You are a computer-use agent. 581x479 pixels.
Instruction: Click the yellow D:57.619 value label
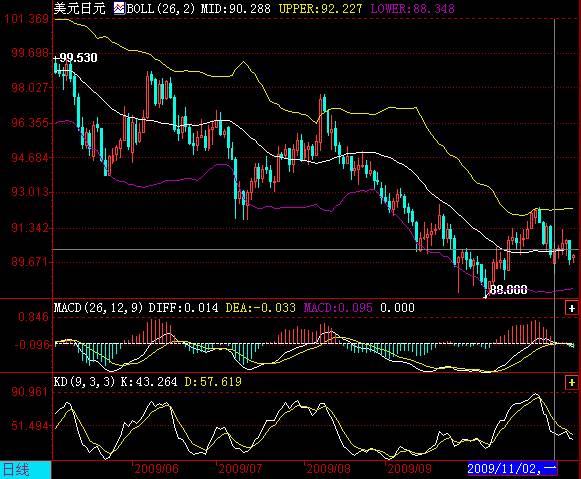pyautogui.click(x=213, y=381)
